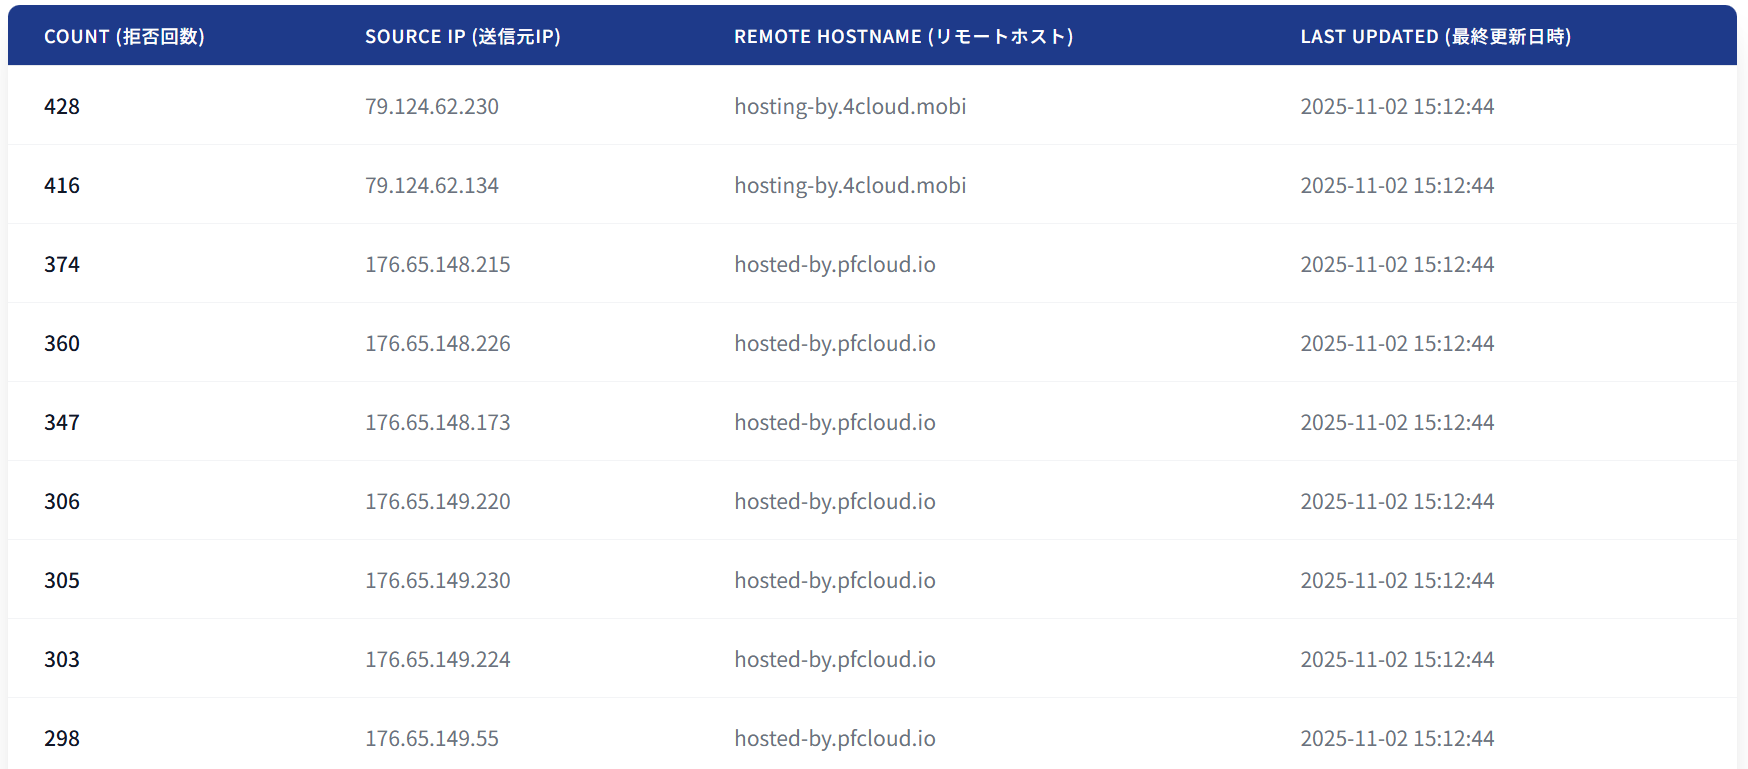
Task: Click the count value 416
Action: [x=62, y=186]
